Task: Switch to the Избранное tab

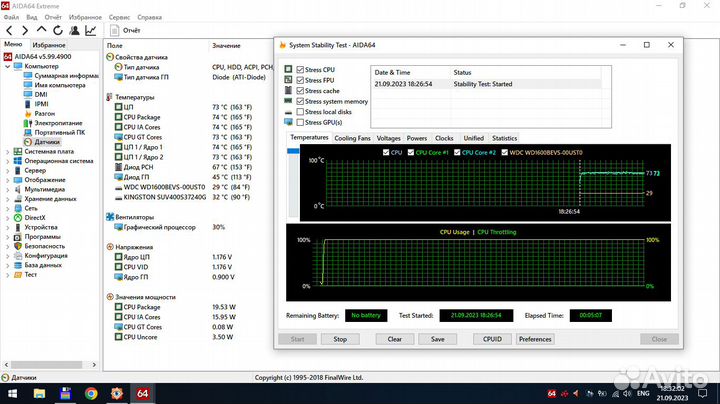Action: 49,45
